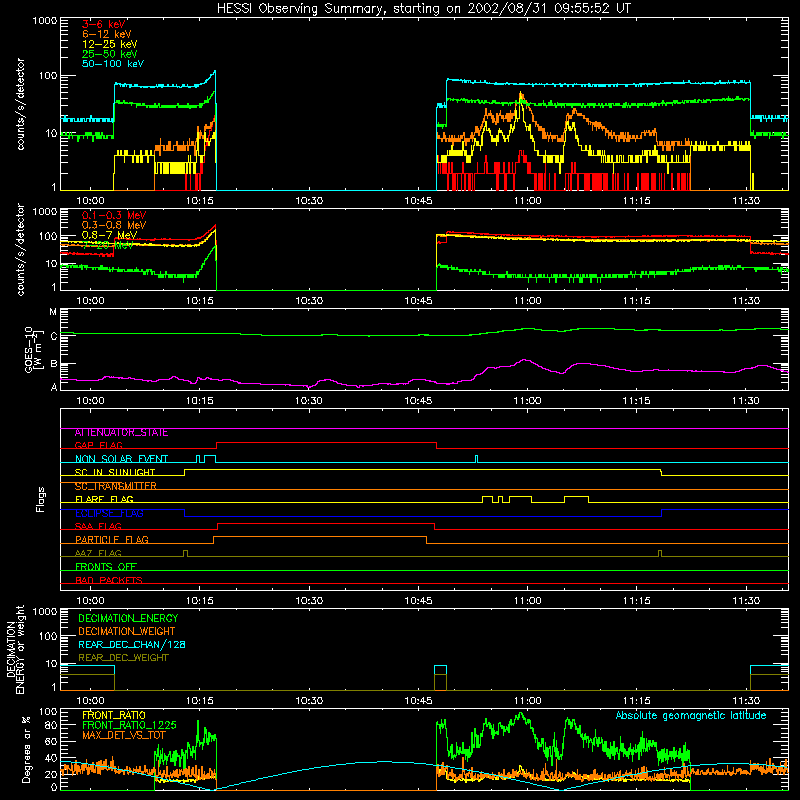
Task: Click the A flux class tick label
Action: [x=54, y=387]
